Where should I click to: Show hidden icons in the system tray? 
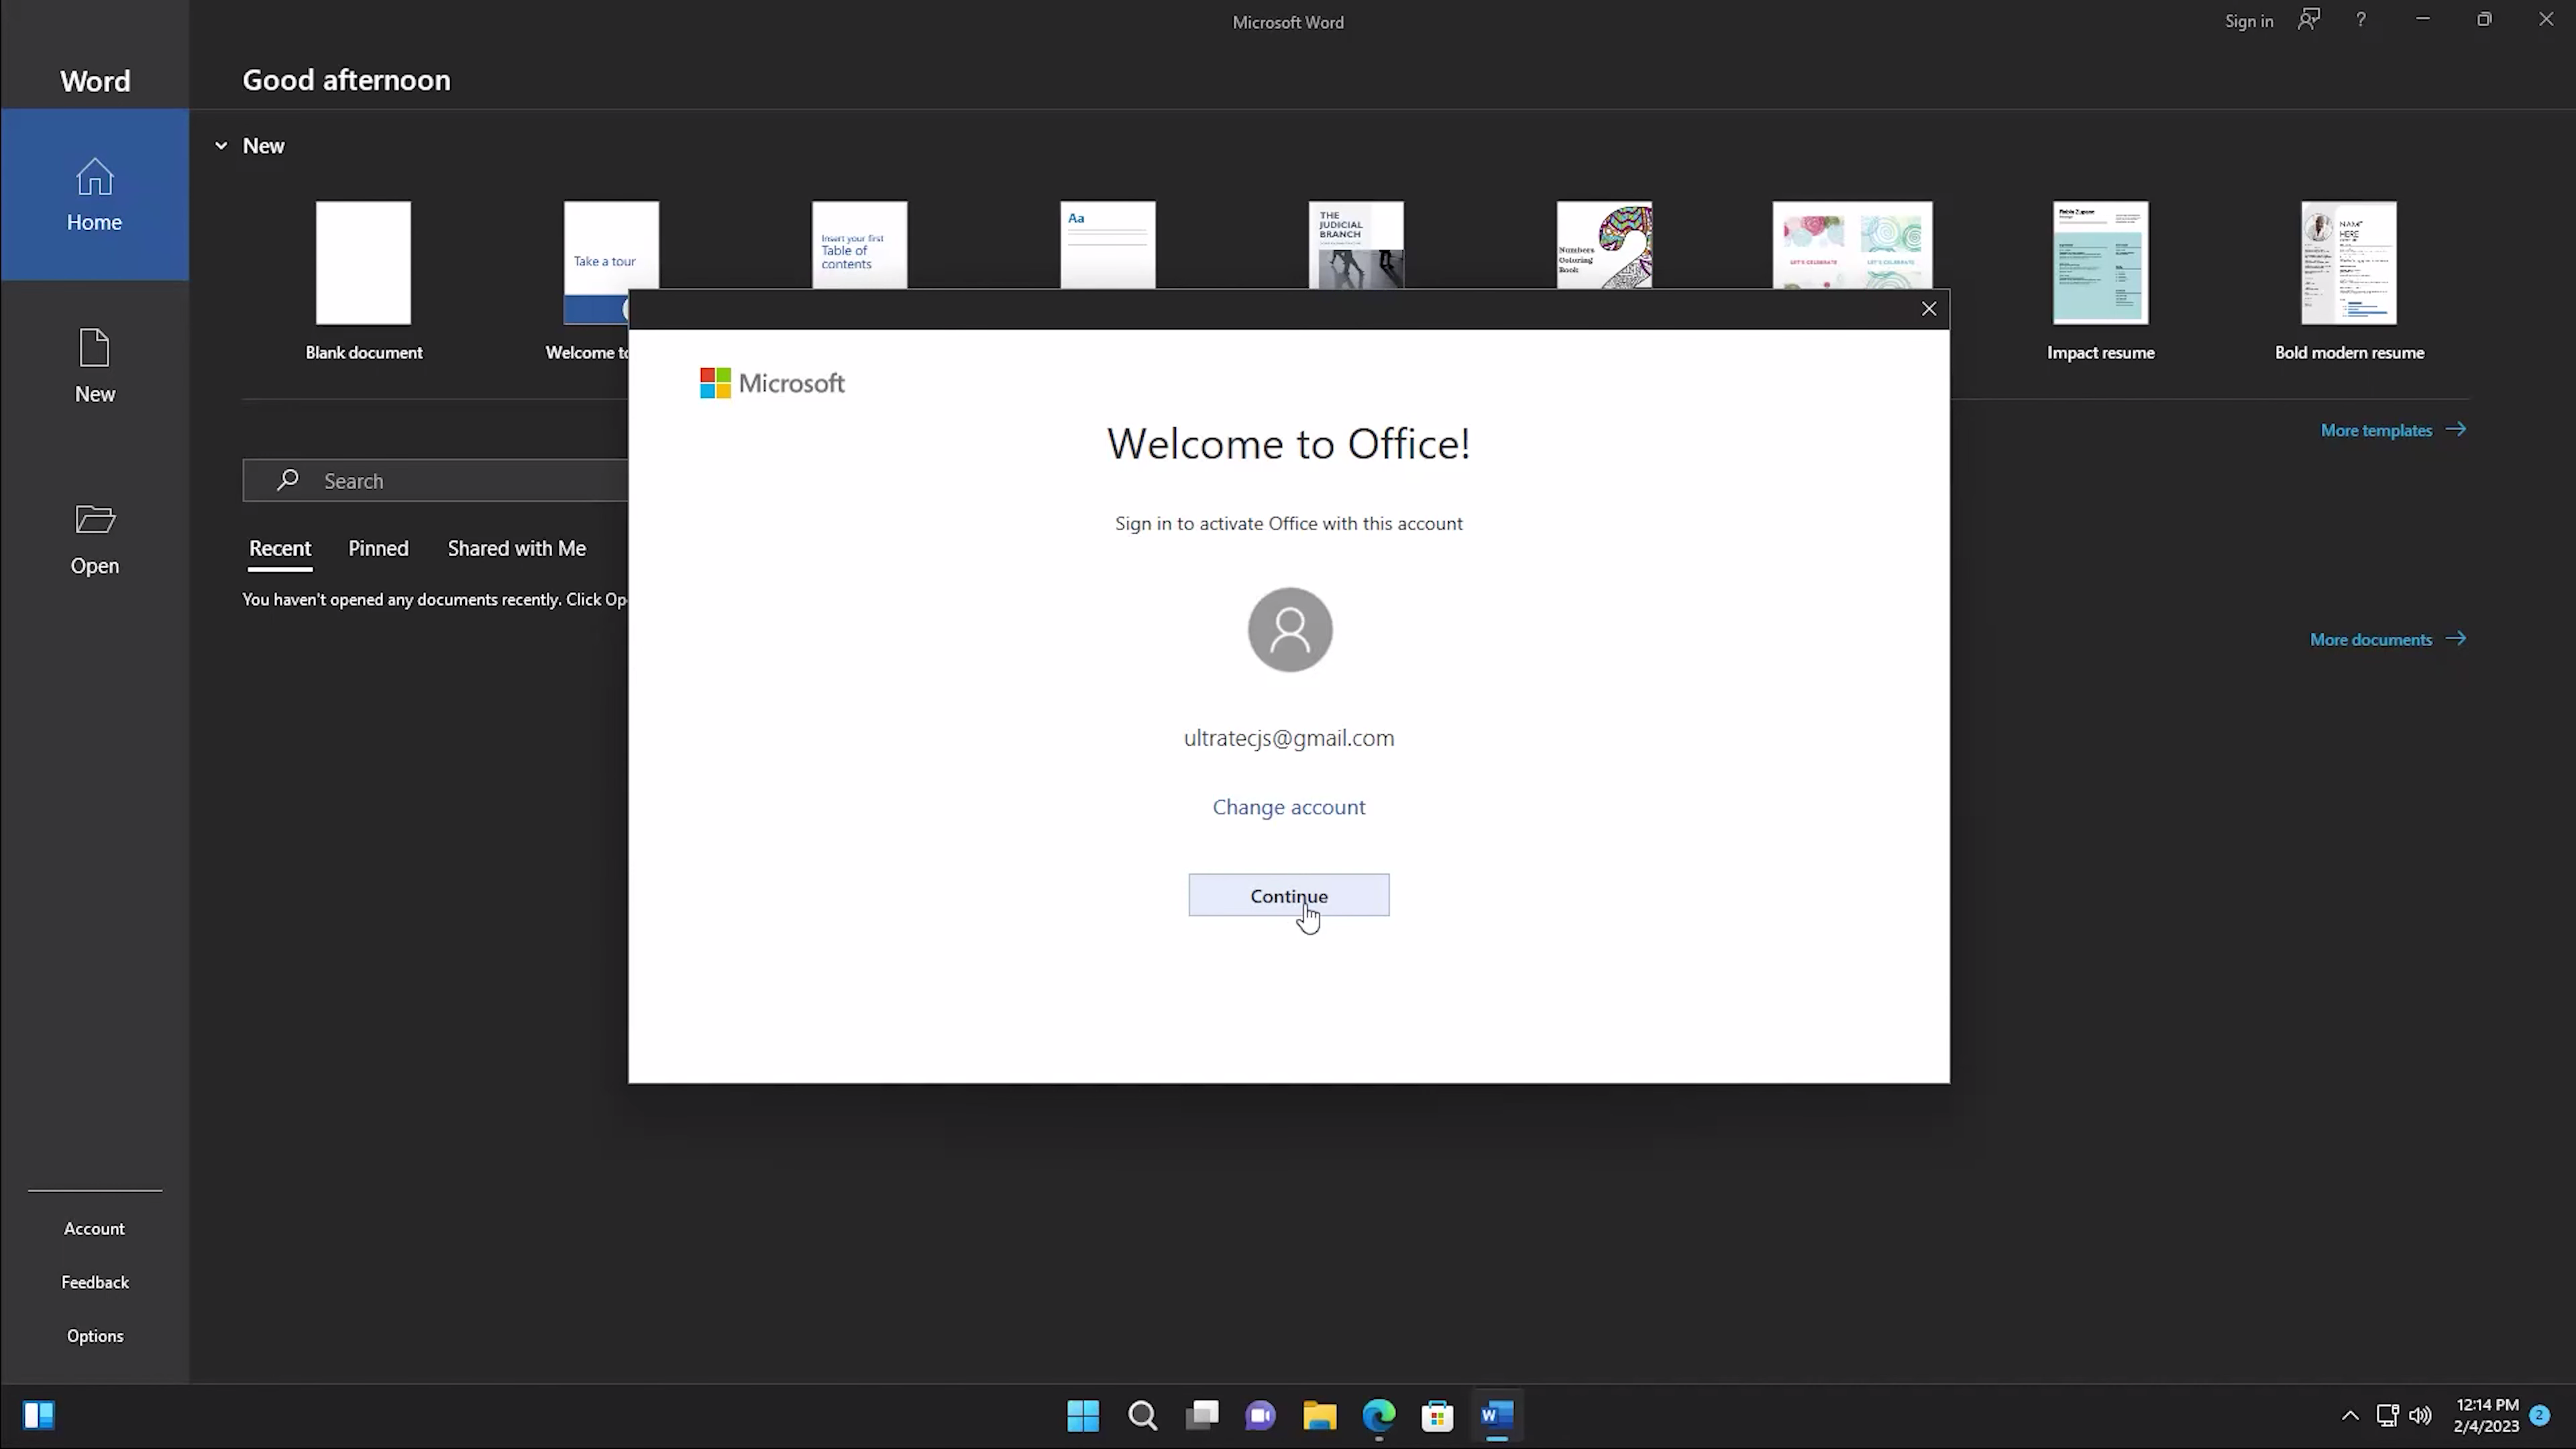point(2350,1415)
